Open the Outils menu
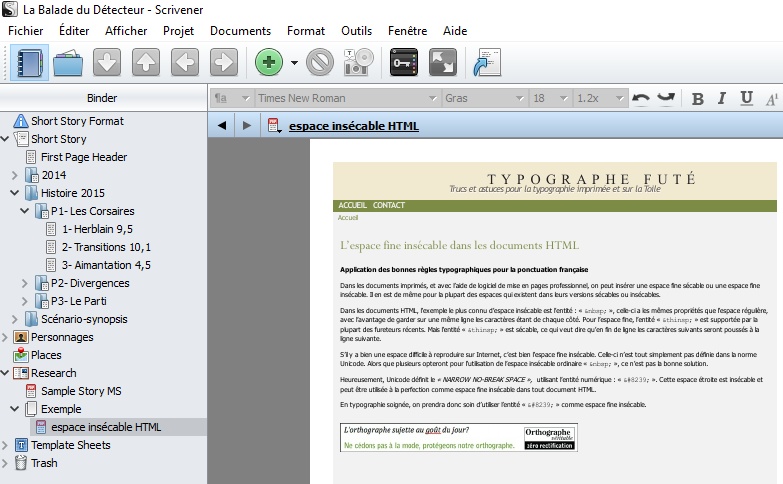The height and width of the screenshot is (484, 783). click(356, 31)
